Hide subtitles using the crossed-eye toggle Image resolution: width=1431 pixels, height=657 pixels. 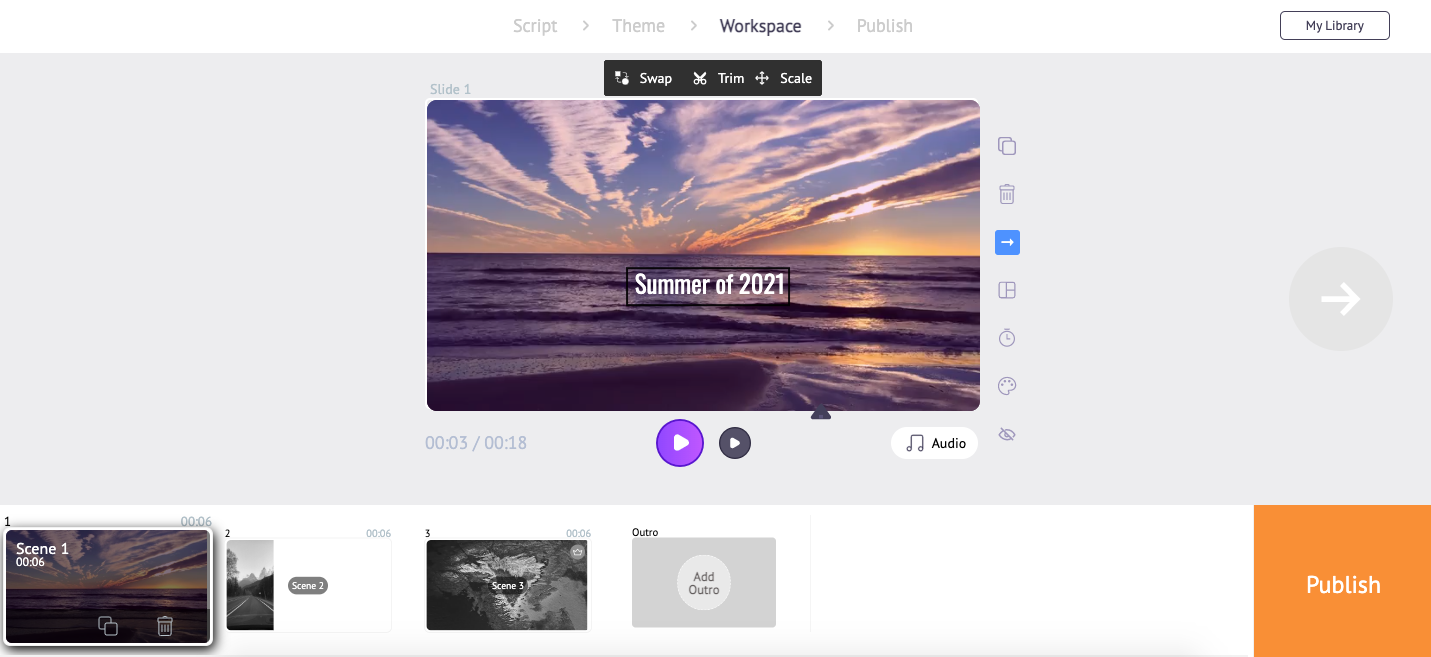click(1007, 433)
